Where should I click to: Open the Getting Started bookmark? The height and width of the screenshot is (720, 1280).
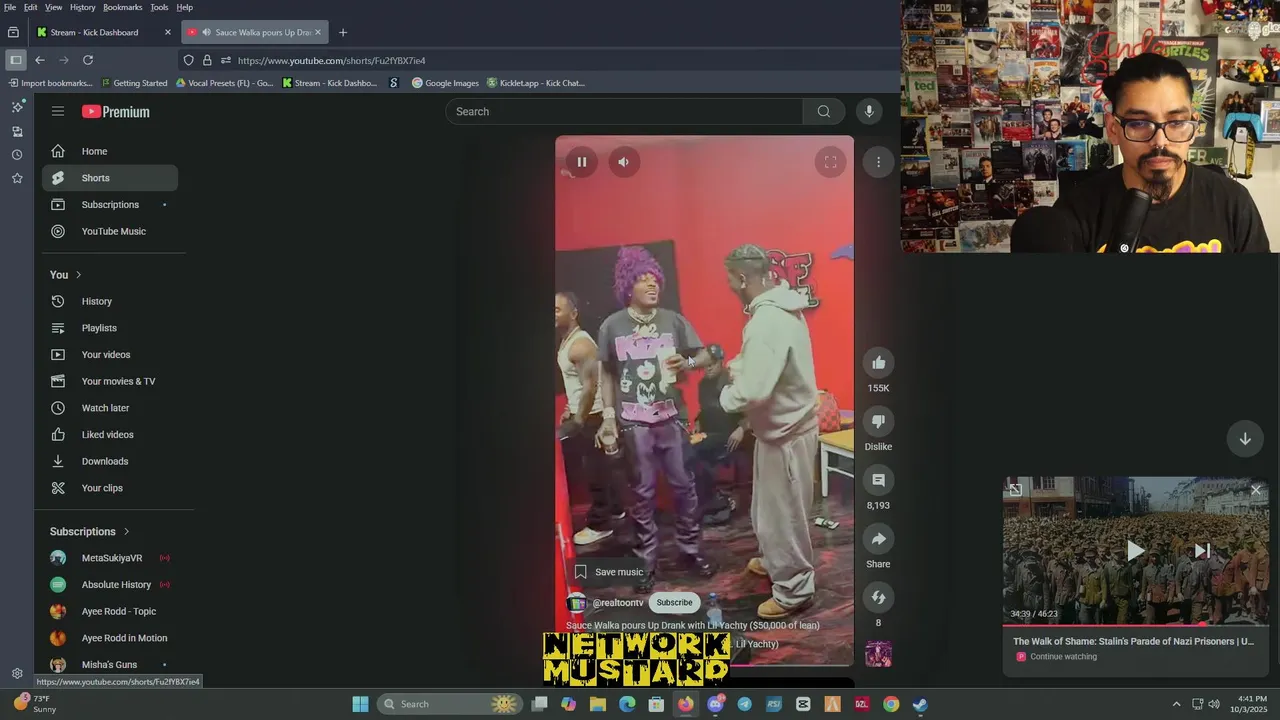pyautogui.click(x=133, y=83)
